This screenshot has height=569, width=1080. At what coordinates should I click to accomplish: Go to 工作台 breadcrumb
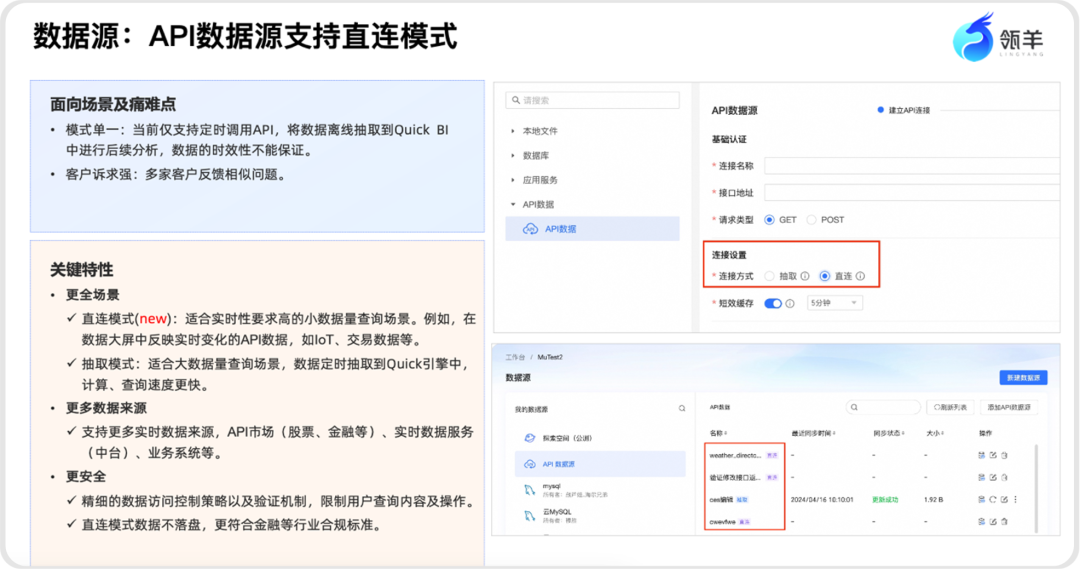coord(515,357)
